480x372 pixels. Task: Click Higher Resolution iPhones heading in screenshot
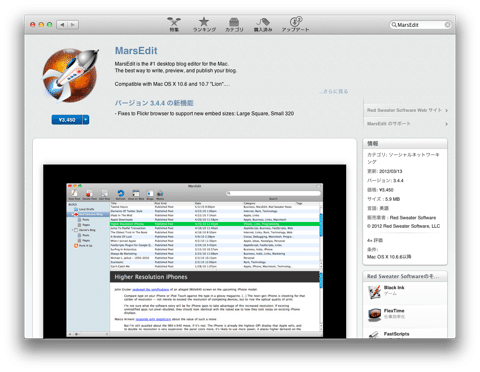point(151,277)
